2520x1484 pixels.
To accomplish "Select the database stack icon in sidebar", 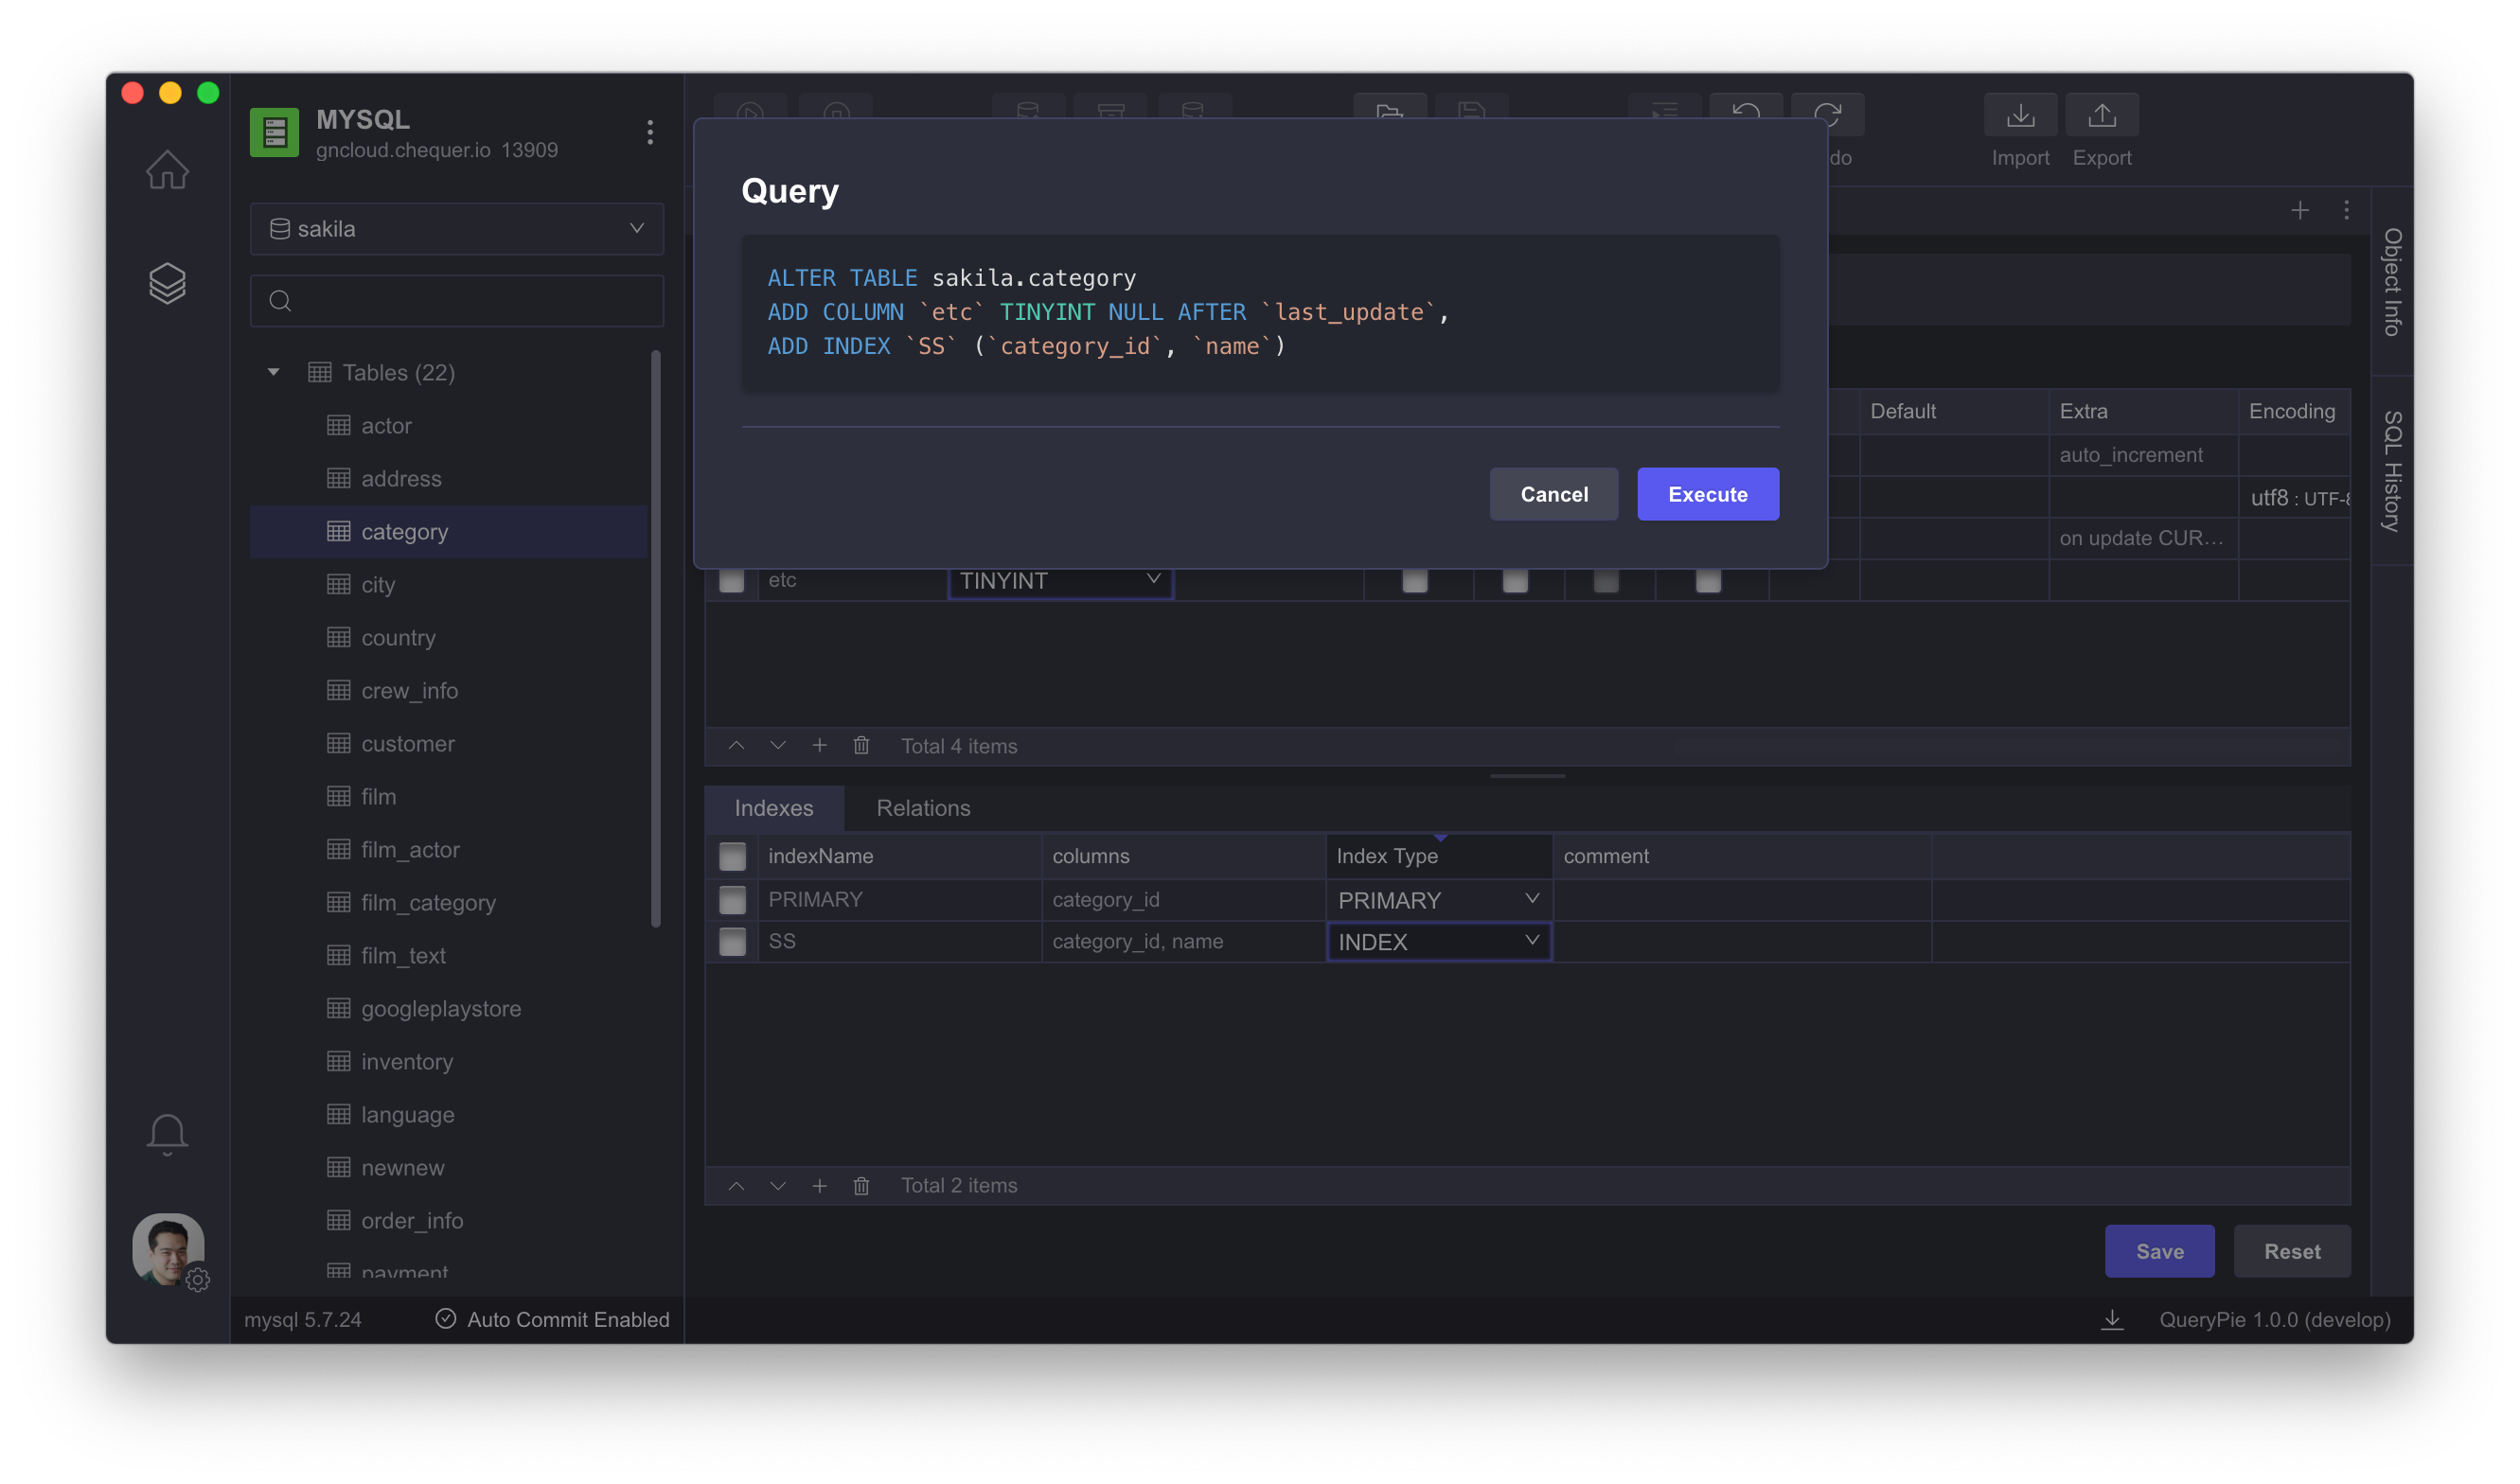I will click(x=167, y=283).
